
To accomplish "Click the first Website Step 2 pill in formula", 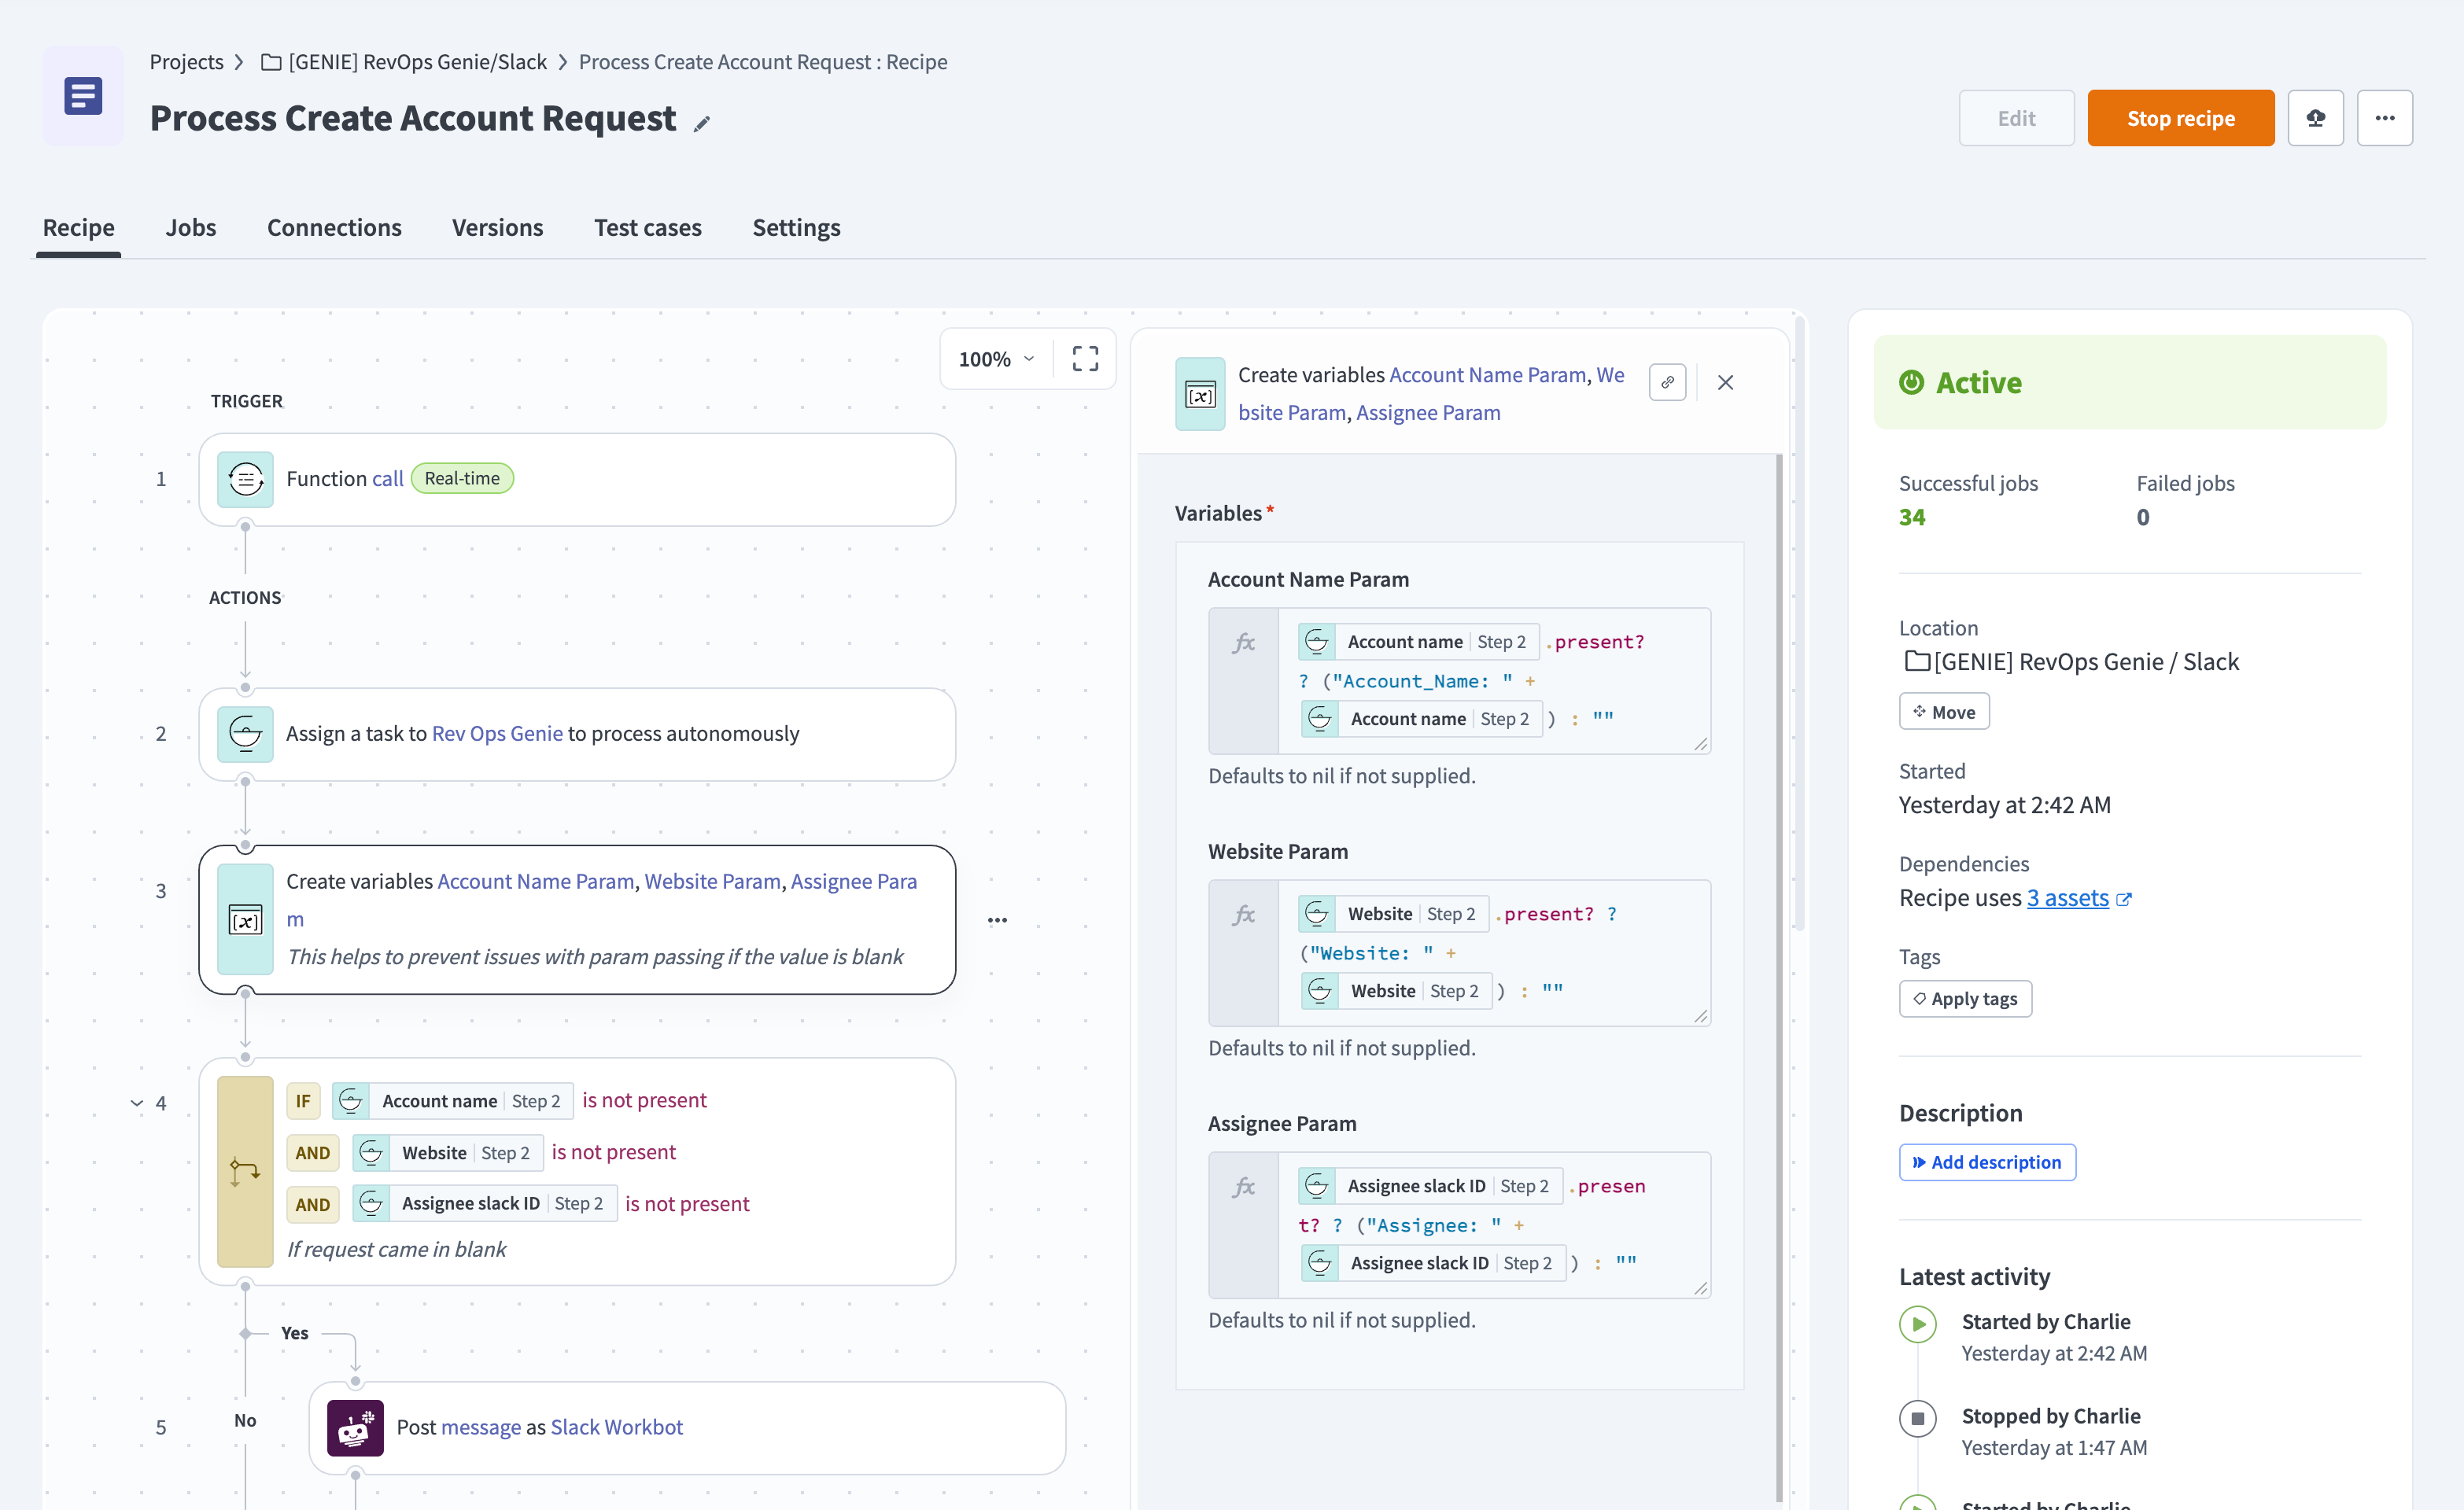I will pos(1393,914).
